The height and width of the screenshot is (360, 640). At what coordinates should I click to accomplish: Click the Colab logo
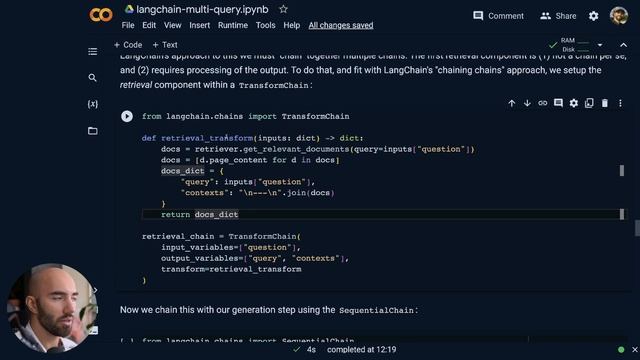101,15
